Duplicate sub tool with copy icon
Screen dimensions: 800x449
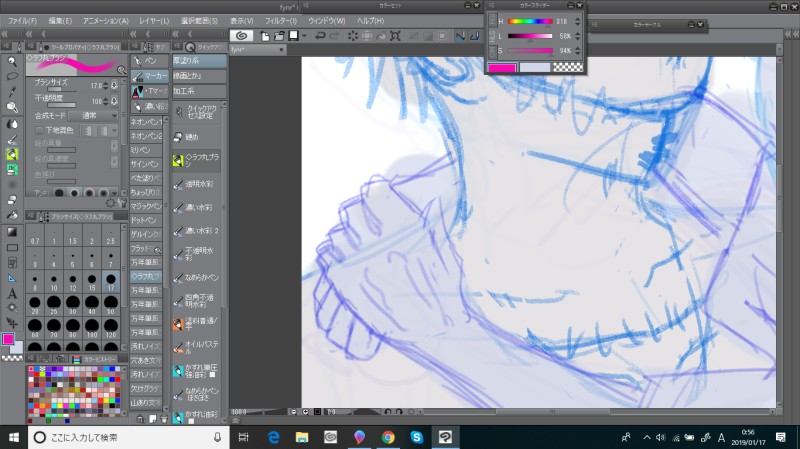[152, 419]
